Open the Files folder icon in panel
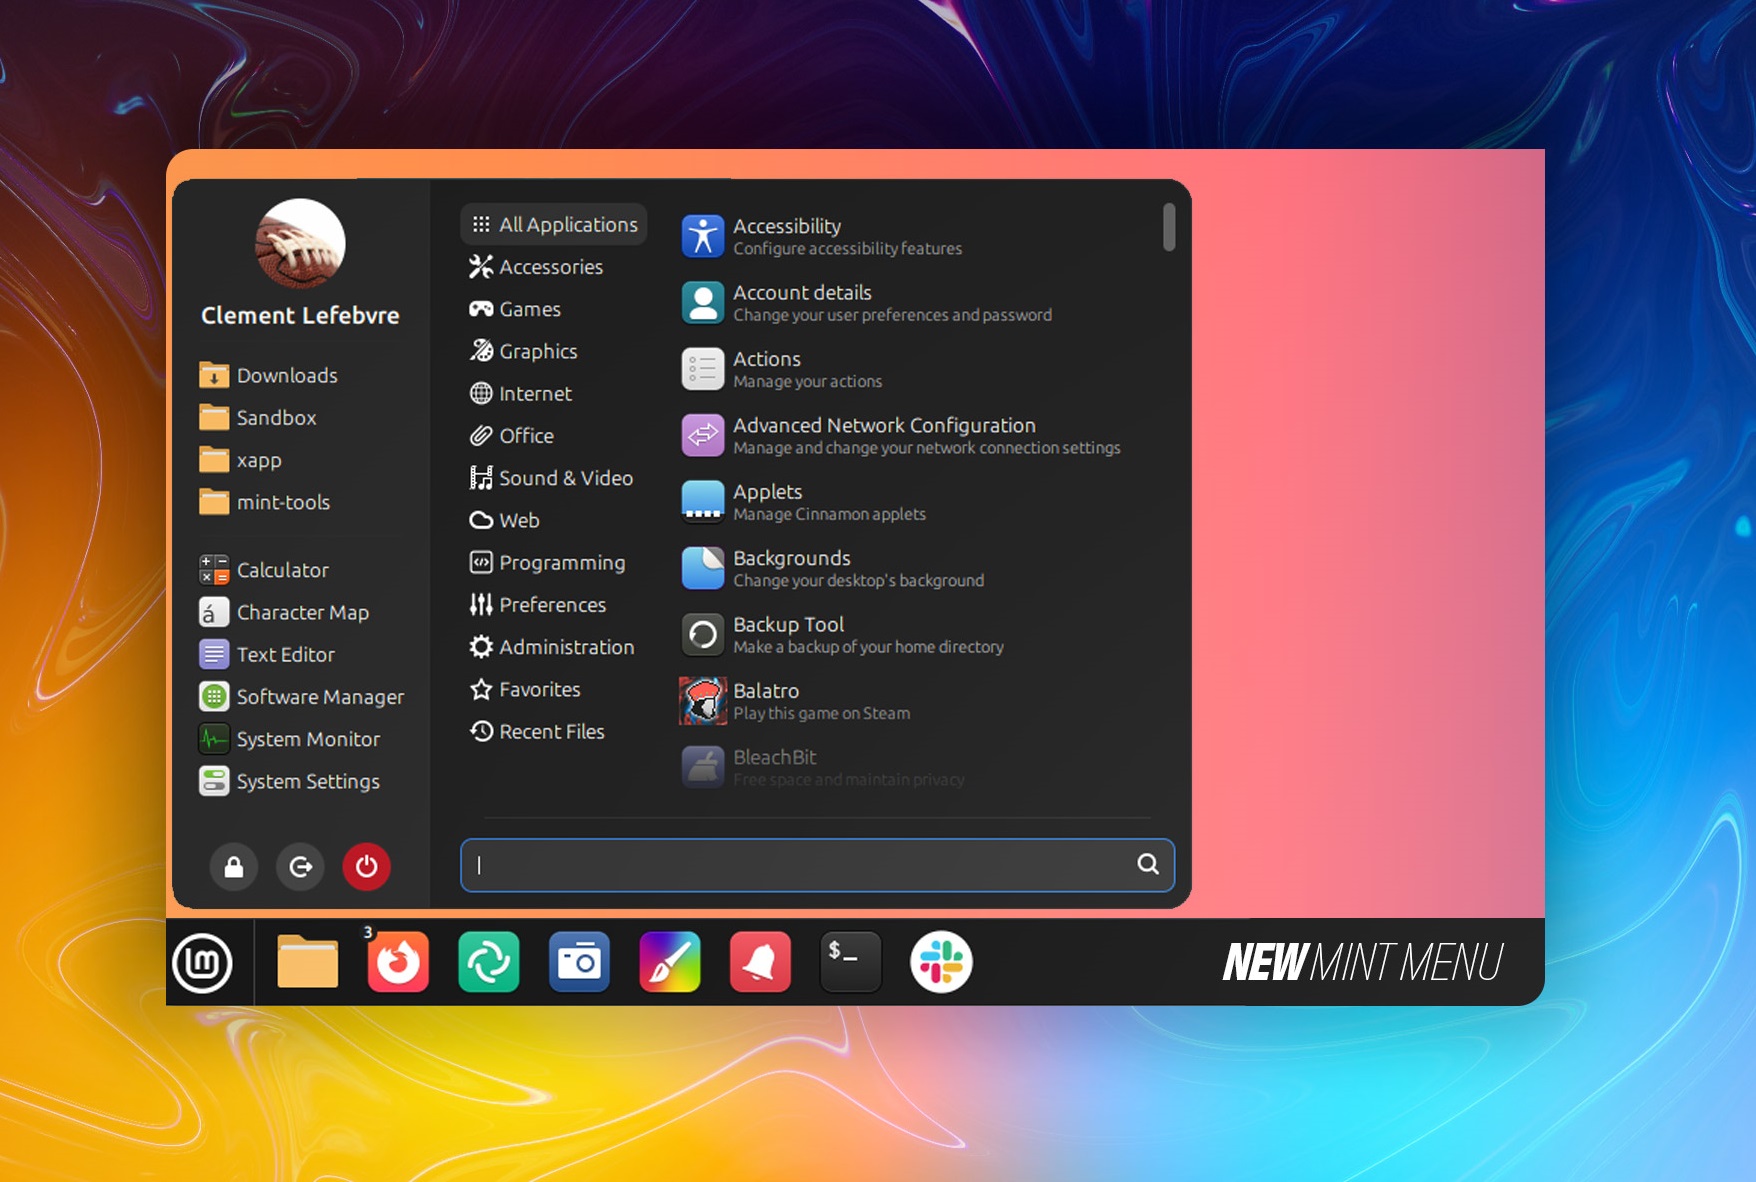The width and height of the screenshot is (1756, 1182). coord(307,963)
